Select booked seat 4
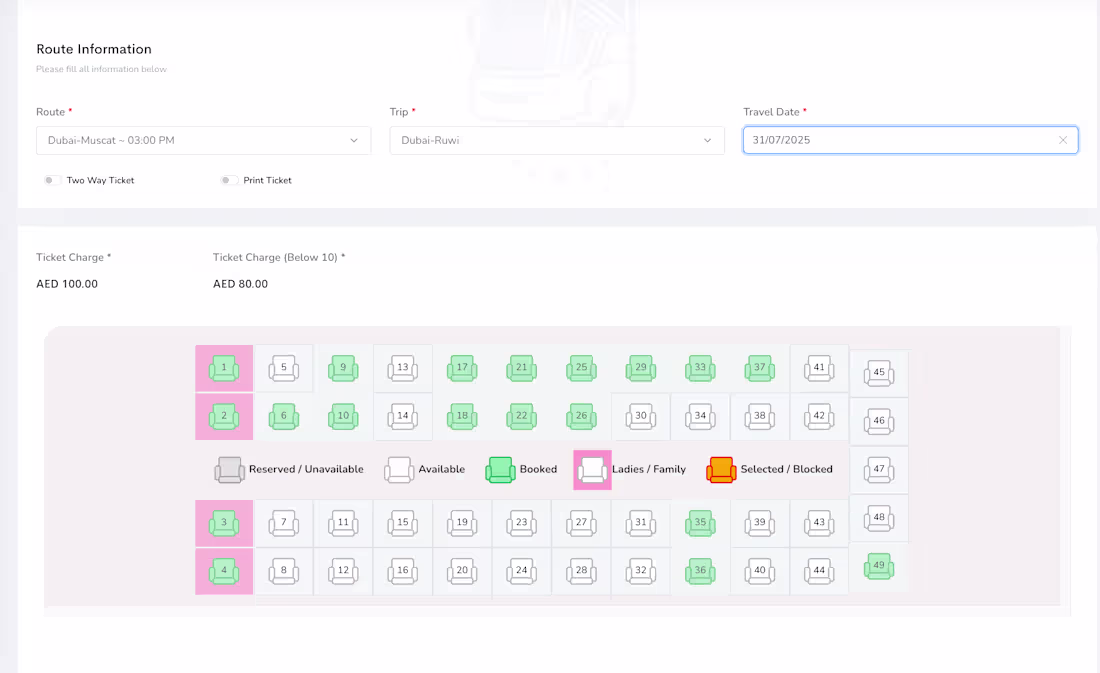The width and height of the screenshot is (1100, 673). tap(223, 571)
